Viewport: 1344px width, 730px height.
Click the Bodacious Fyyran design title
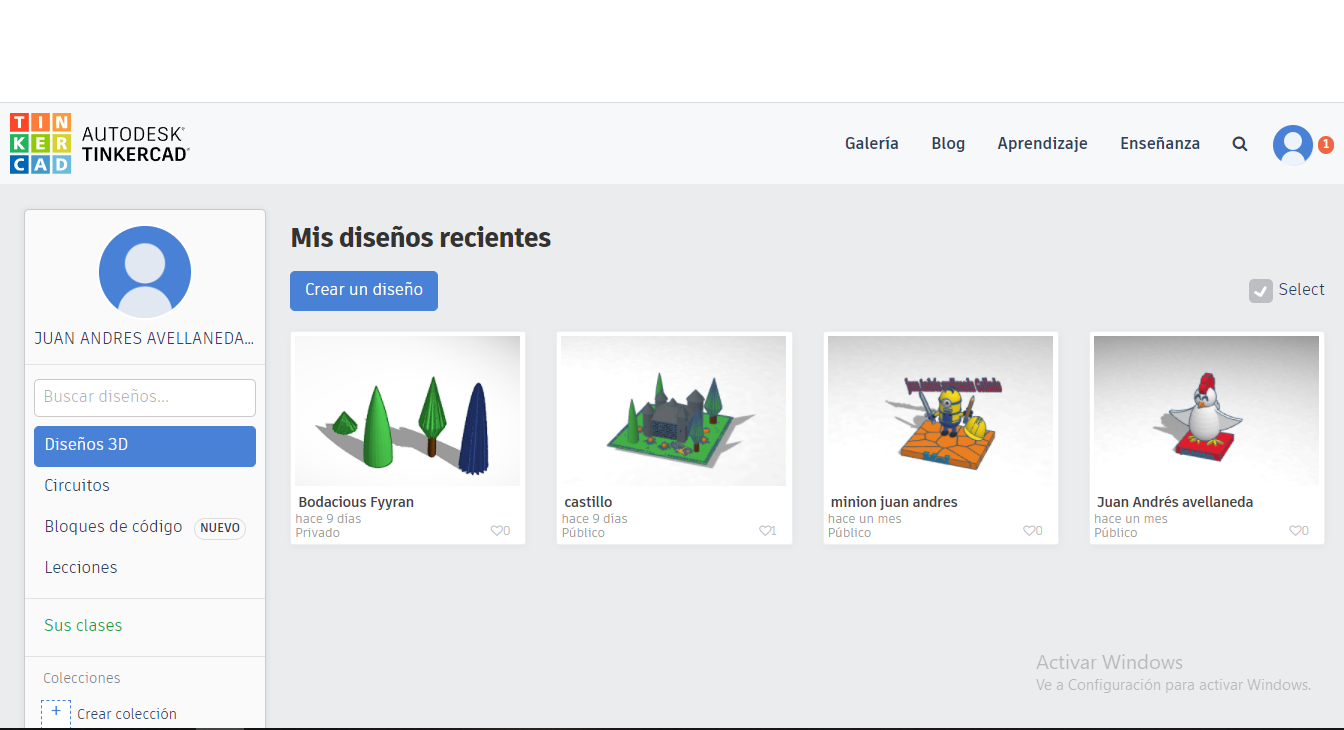click(356, 502)
